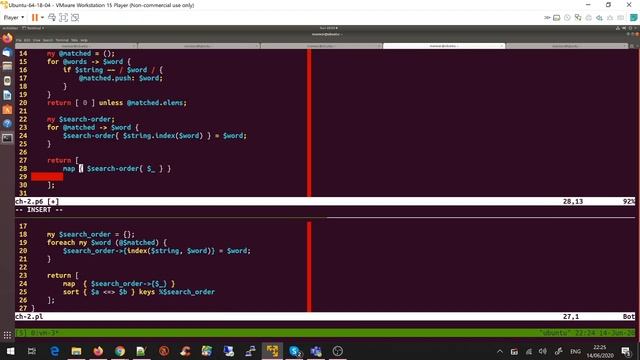
Task: Open Files from the Ubuntu dock
Action: (7, 66)
